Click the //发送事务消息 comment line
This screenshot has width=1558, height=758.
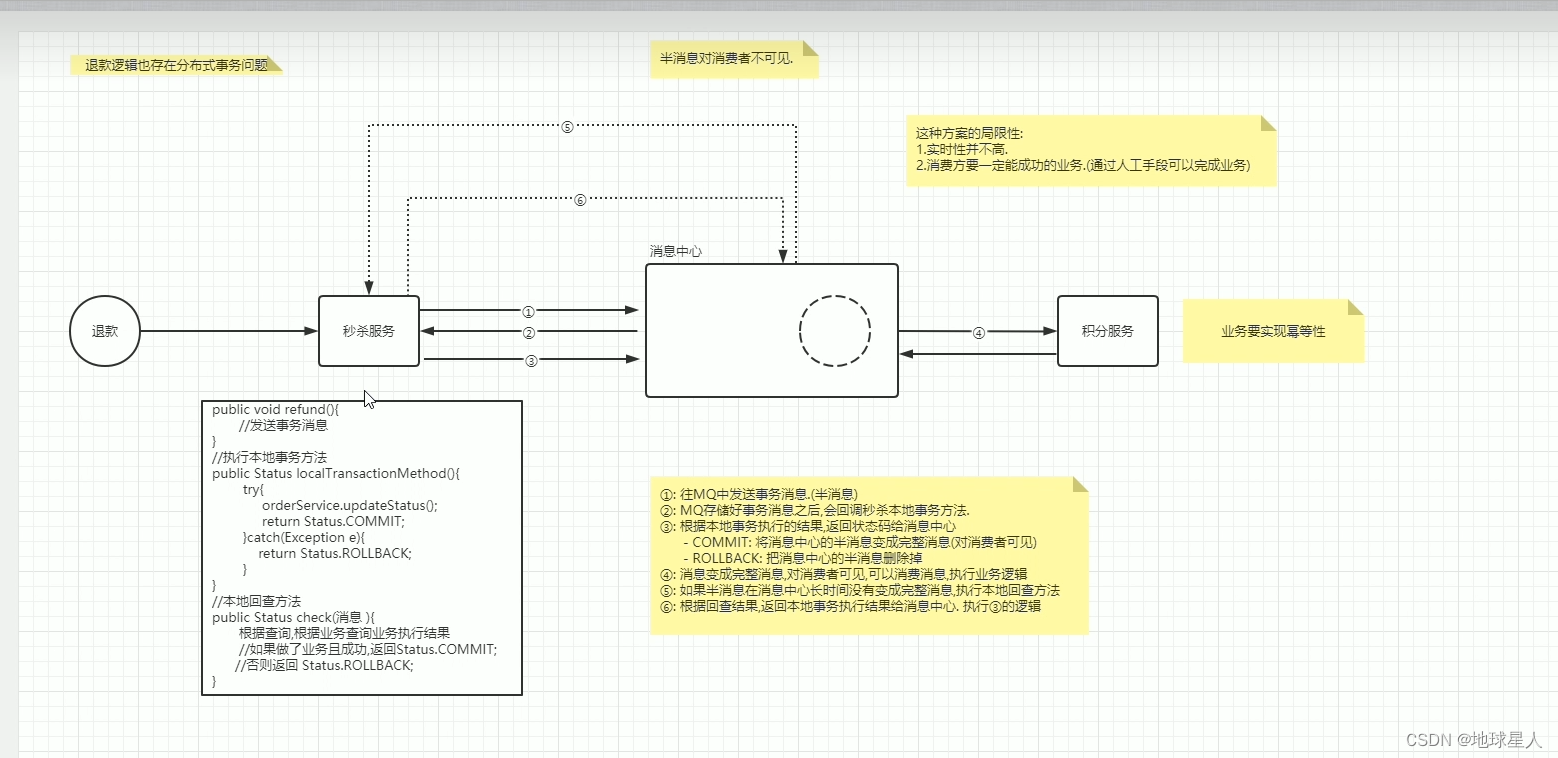click(x=284, y=425)
